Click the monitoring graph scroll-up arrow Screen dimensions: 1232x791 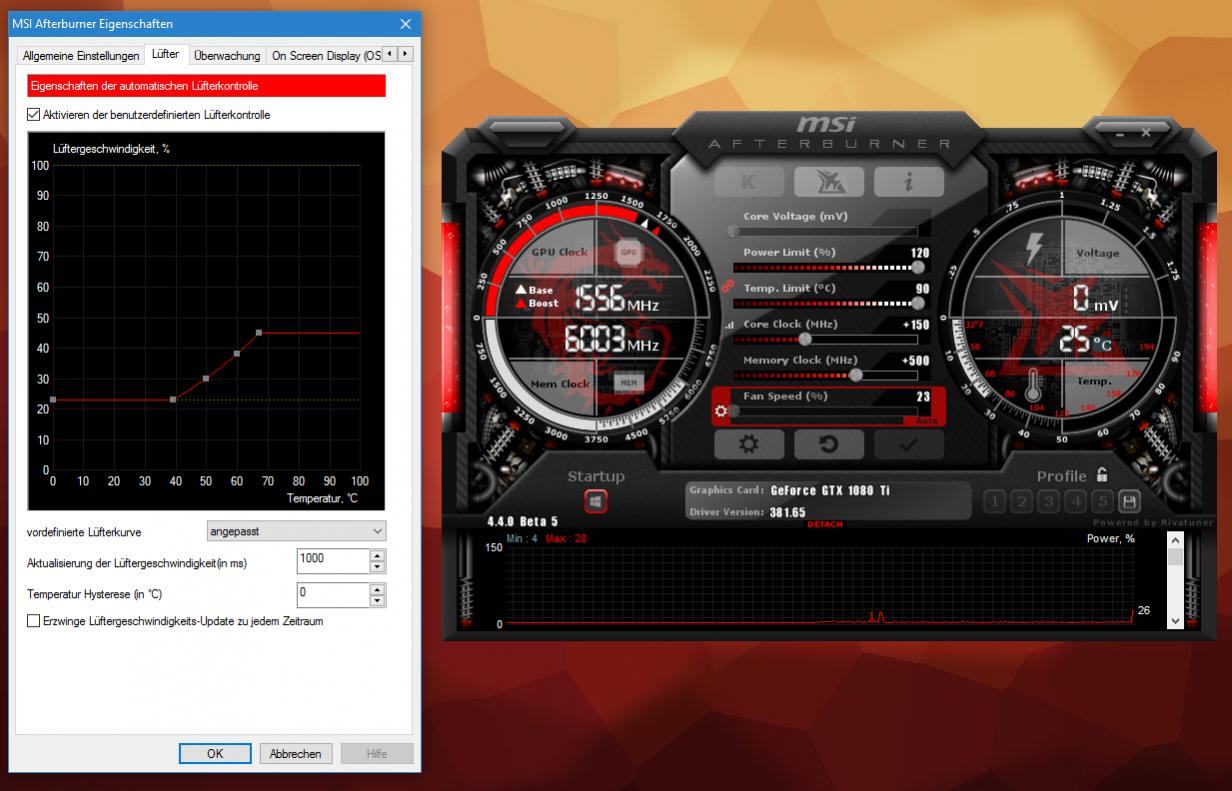[x=1175, y=540]
